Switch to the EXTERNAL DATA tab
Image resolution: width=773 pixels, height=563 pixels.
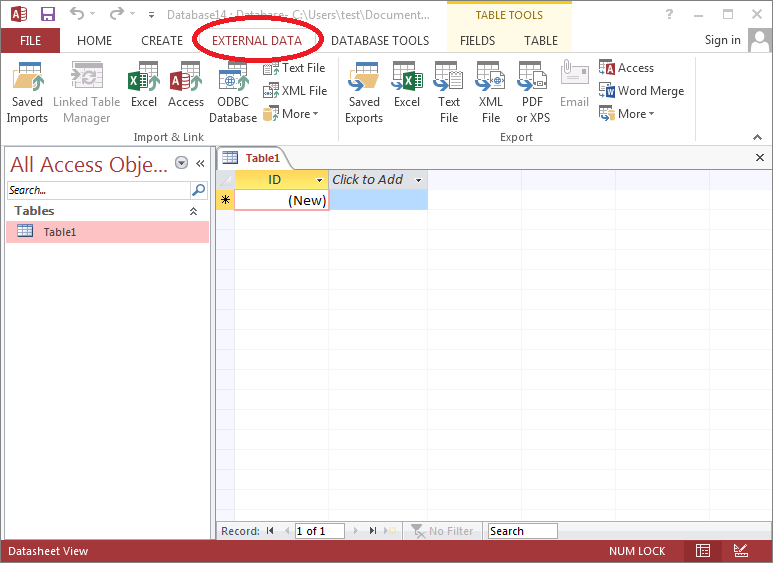pyautogui.click(x=257, y=40)
